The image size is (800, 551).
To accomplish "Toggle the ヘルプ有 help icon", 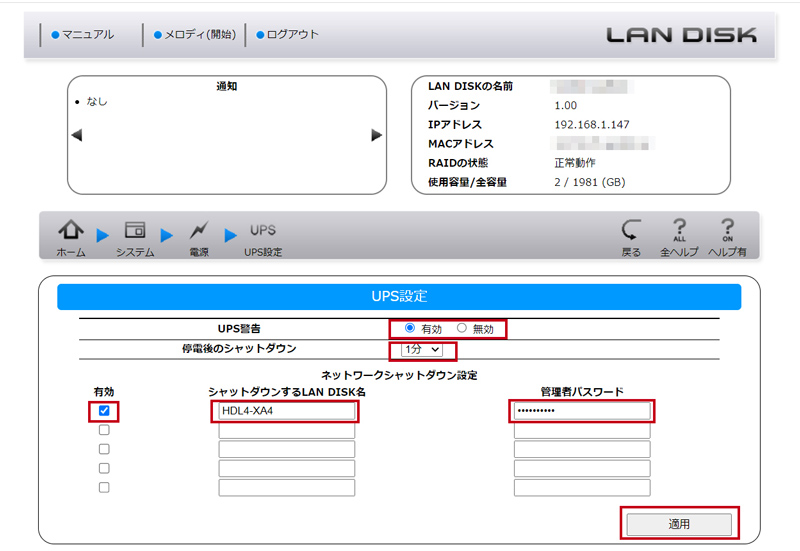I will 727,231.
